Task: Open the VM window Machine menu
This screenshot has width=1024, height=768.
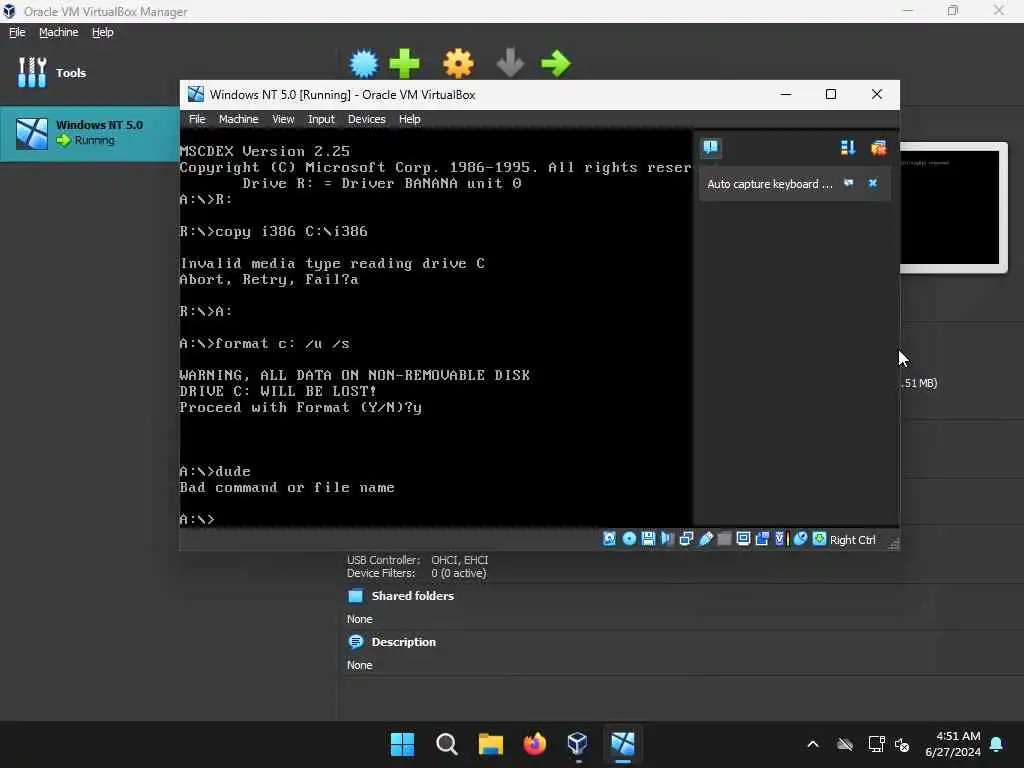Action: point(238,119)
